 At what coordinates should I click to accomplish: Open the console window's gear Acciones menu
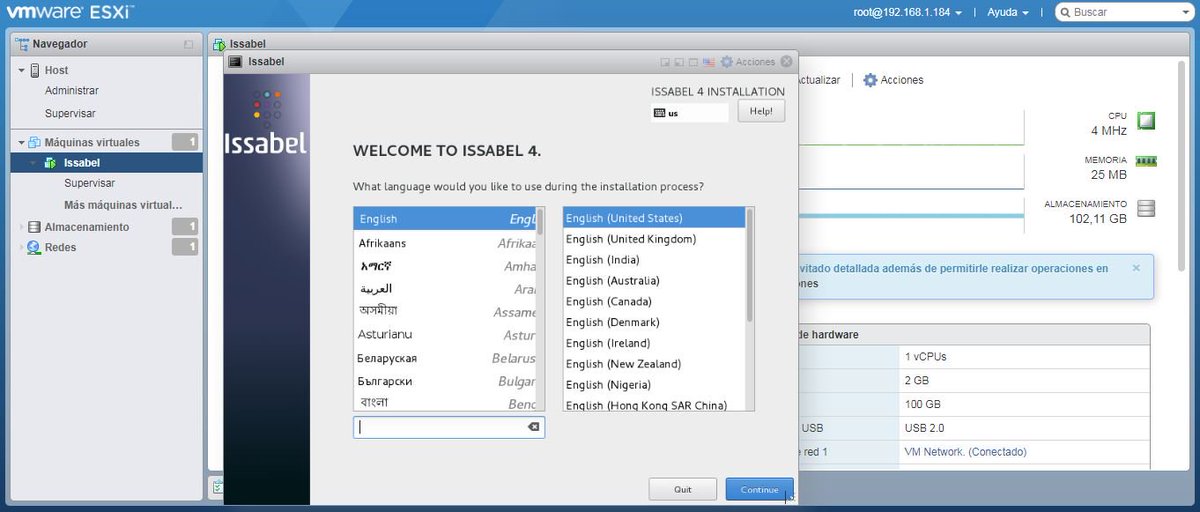point(747,62)
